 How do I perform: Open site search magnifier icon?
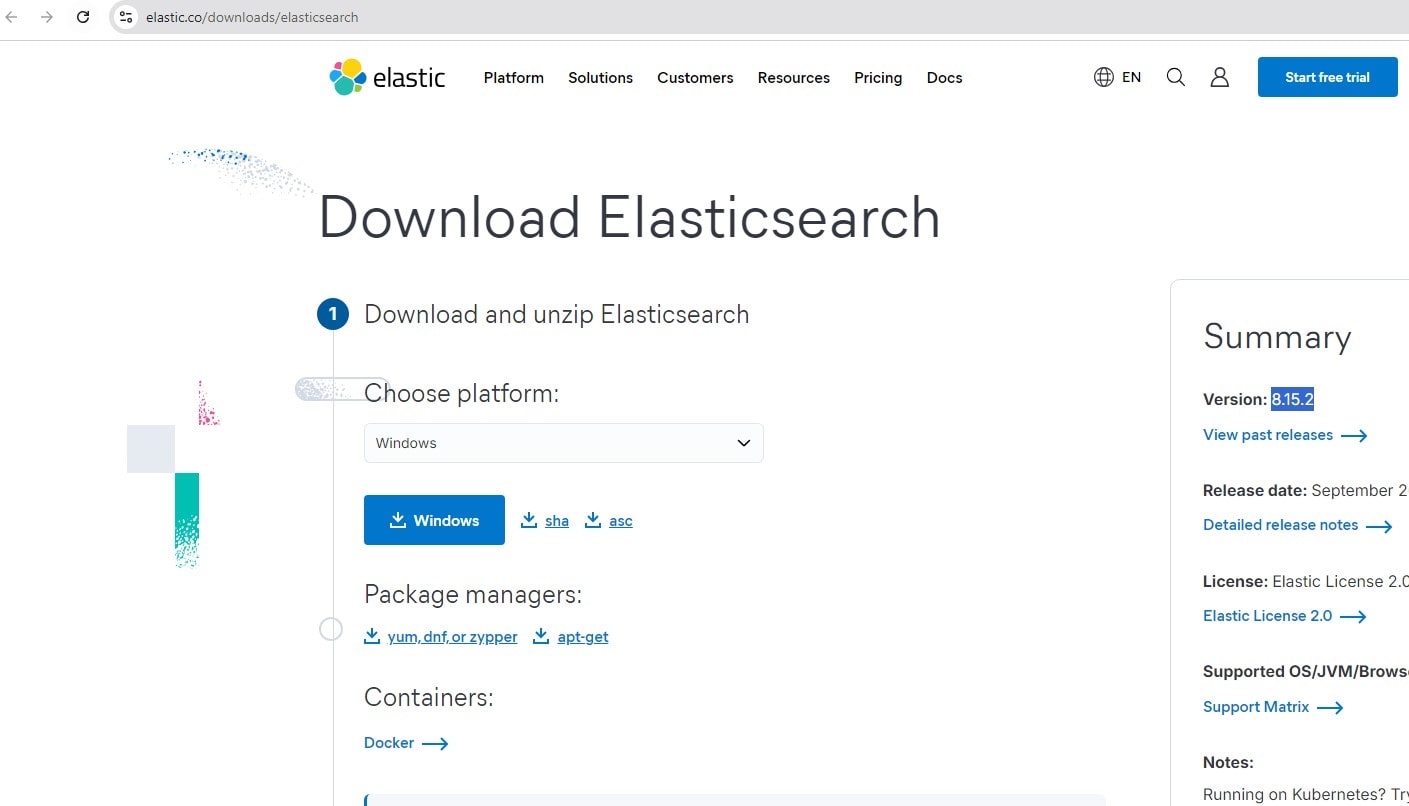pos(1176,77)
